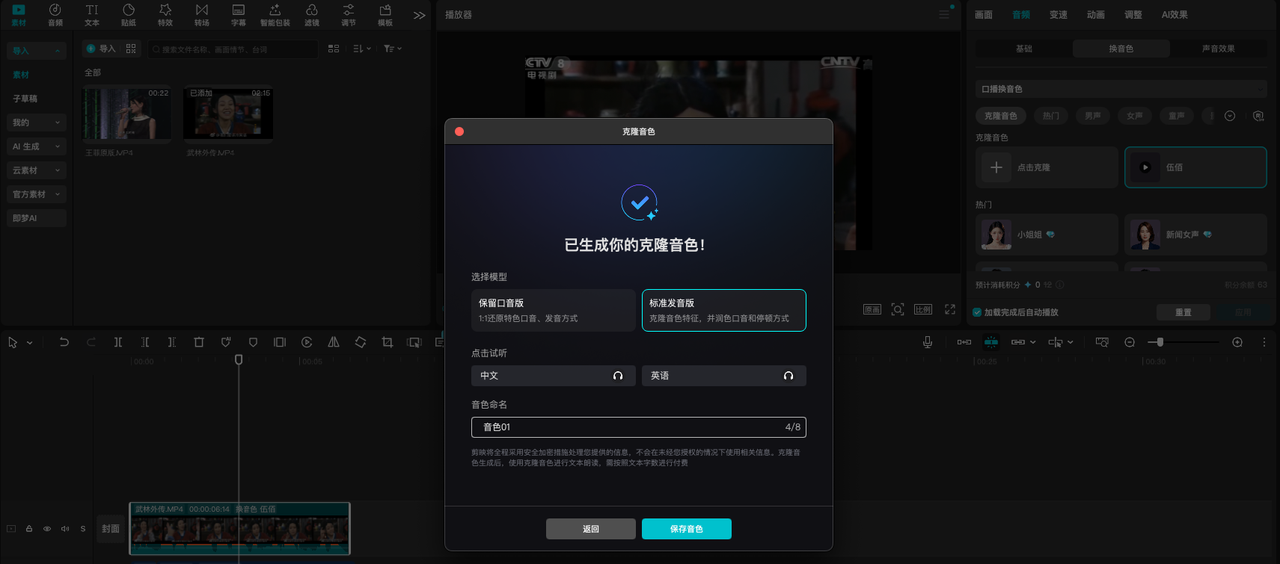Expand the 官方素材 sidebar section

[37, 194]
